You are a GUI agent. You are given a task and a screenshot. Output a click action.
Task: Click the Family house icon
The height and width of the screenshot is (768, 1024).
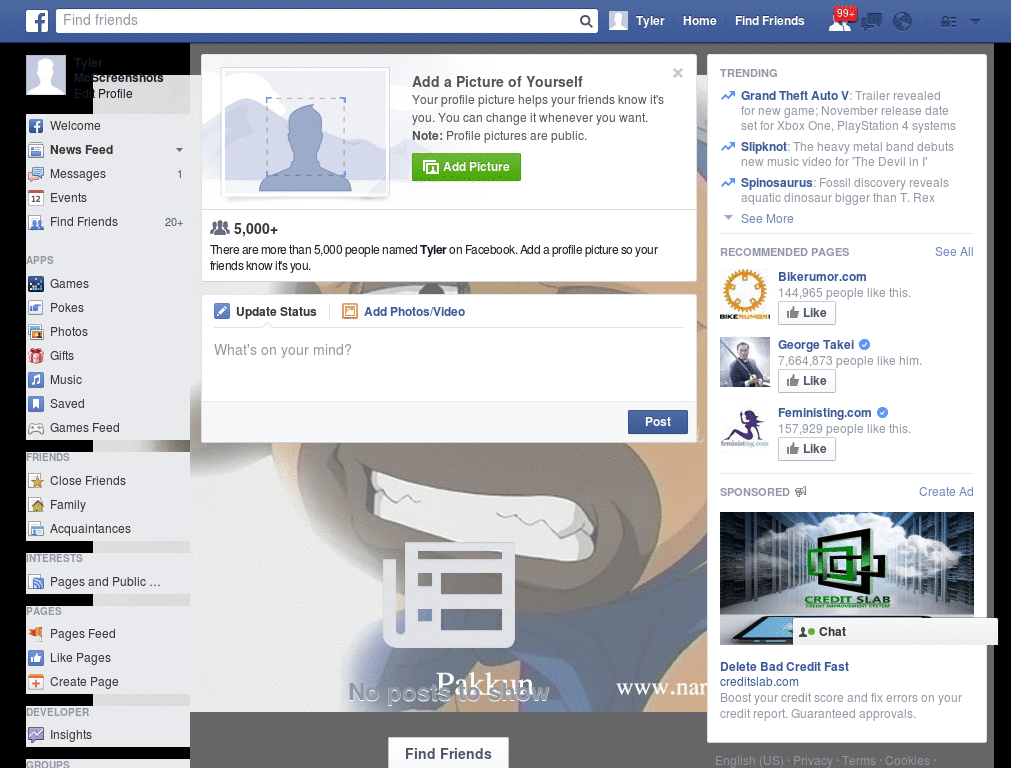pos(36,505)
